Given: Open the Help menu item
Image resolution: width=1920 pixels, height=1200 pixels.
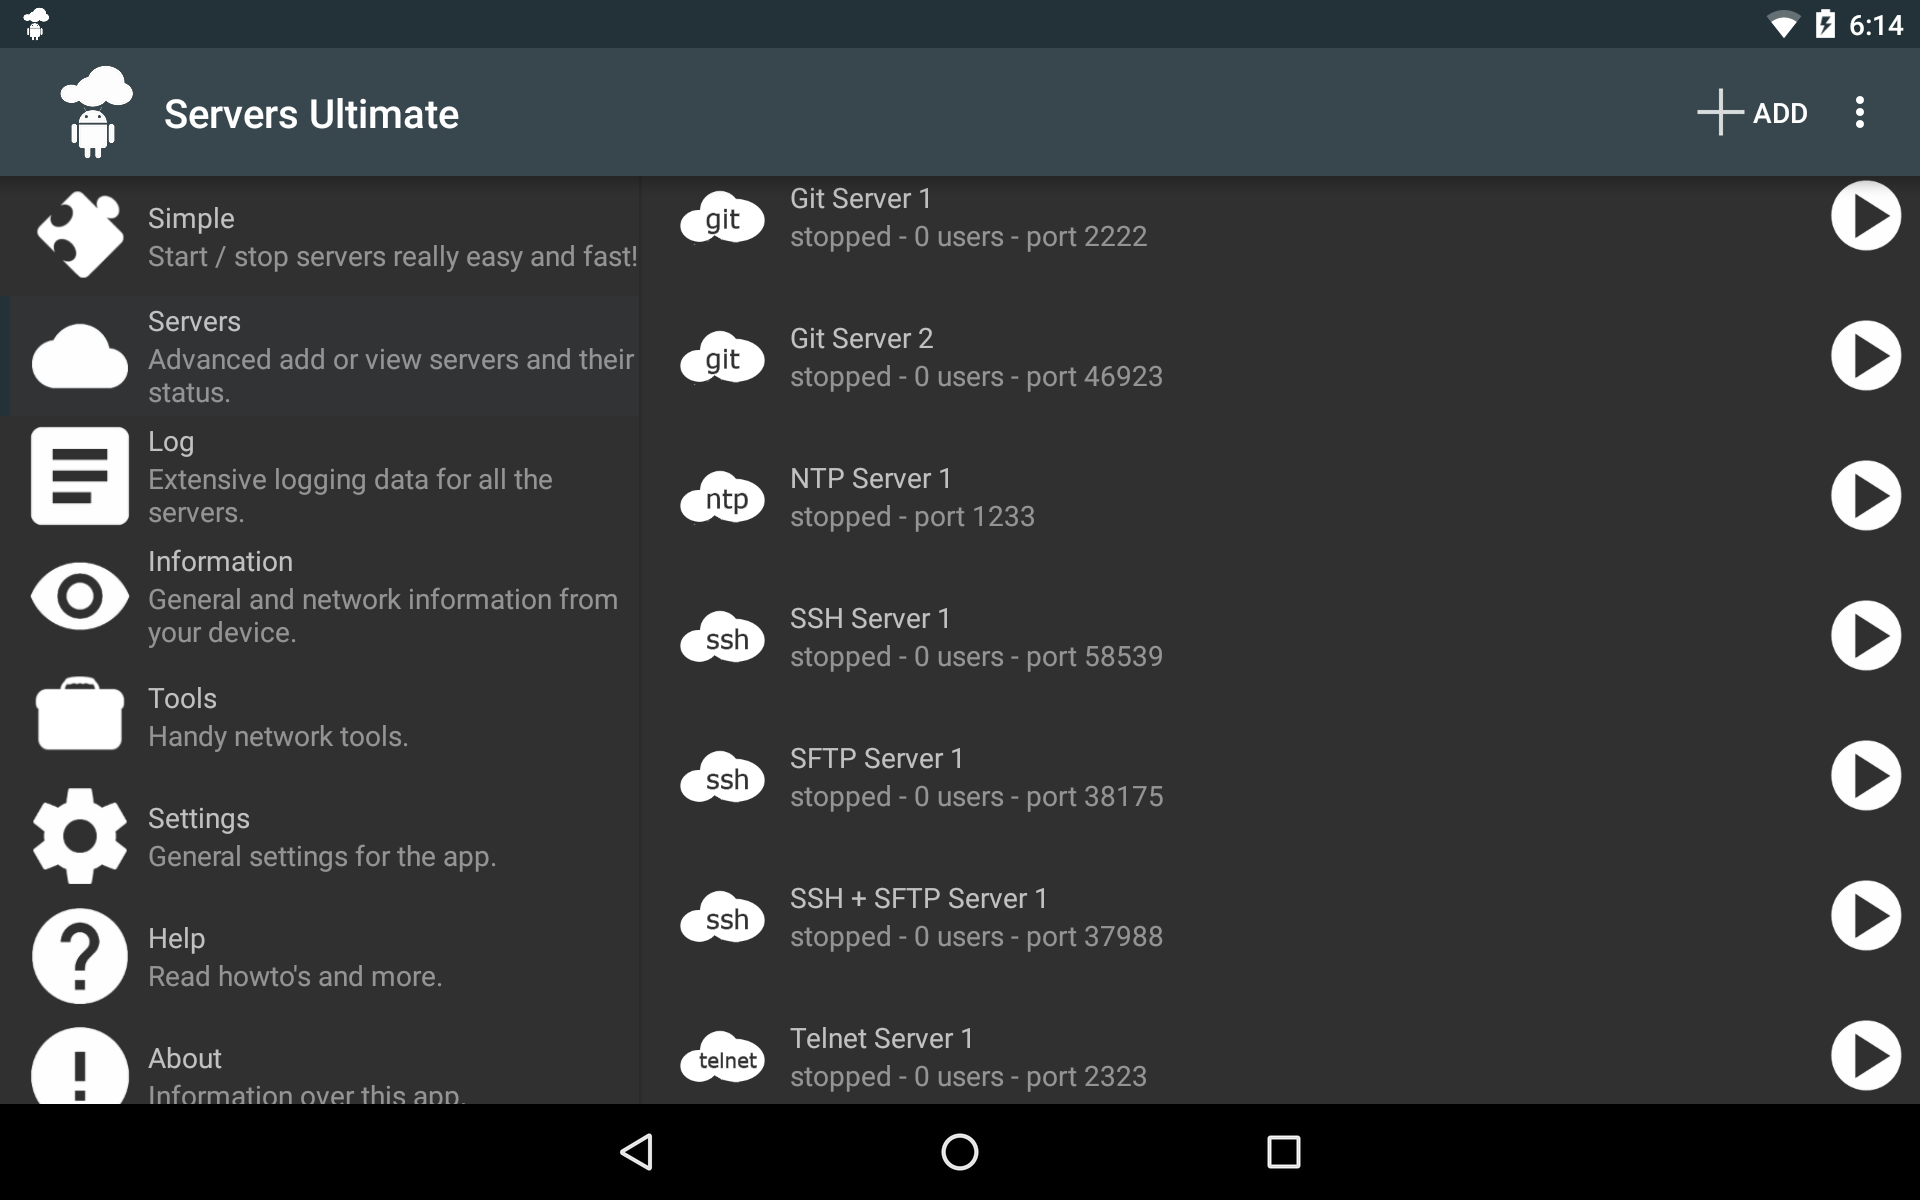Looking at the screenshot, I should [320, 956].
